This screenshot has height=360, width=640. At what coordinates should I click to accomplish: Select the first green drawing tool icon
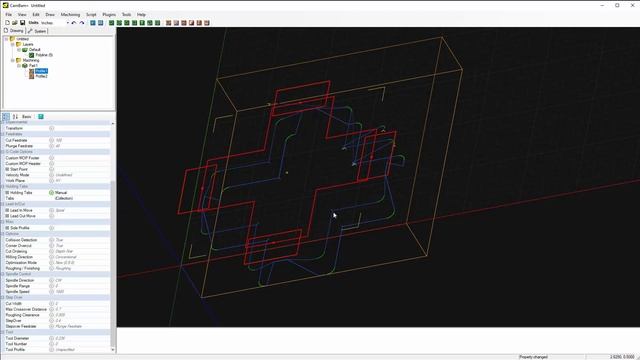(x=111, y=23)
